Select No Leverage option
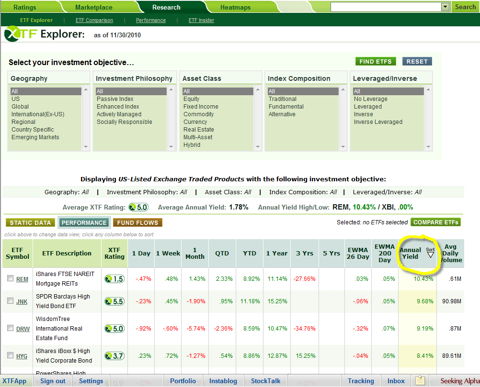This screenshot has width=480, height=387. [371, 99]
